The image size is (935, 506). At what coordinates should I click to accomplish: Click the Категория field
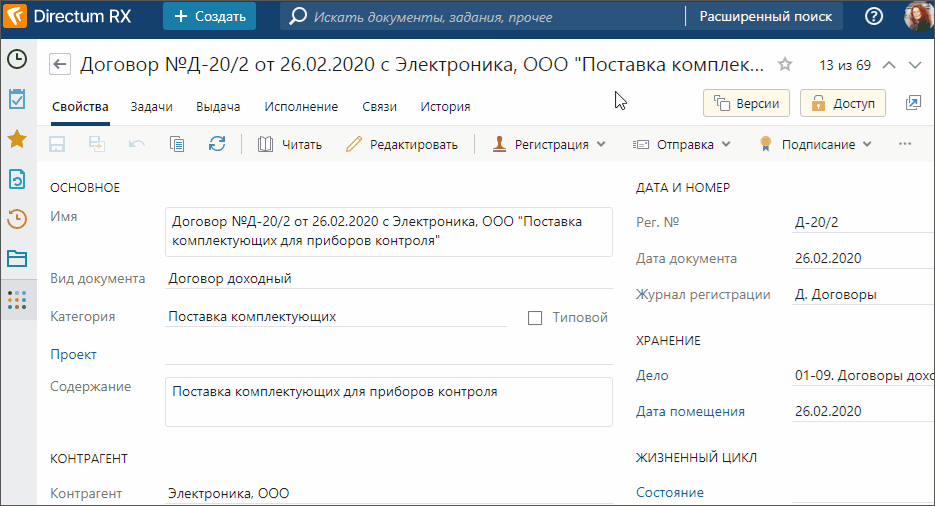click(x=336, y=316)
